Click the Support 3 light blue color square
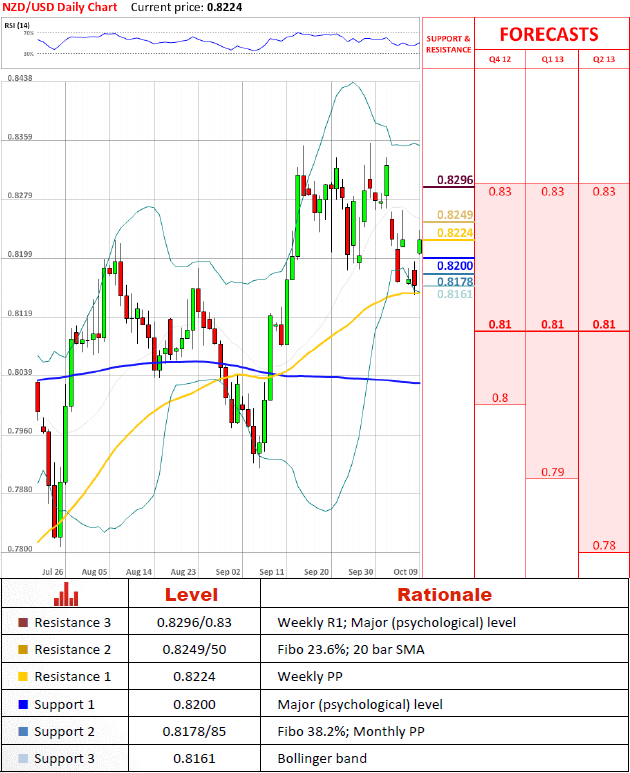This screenshot has height=773, width=630. (x=24, y=759)
